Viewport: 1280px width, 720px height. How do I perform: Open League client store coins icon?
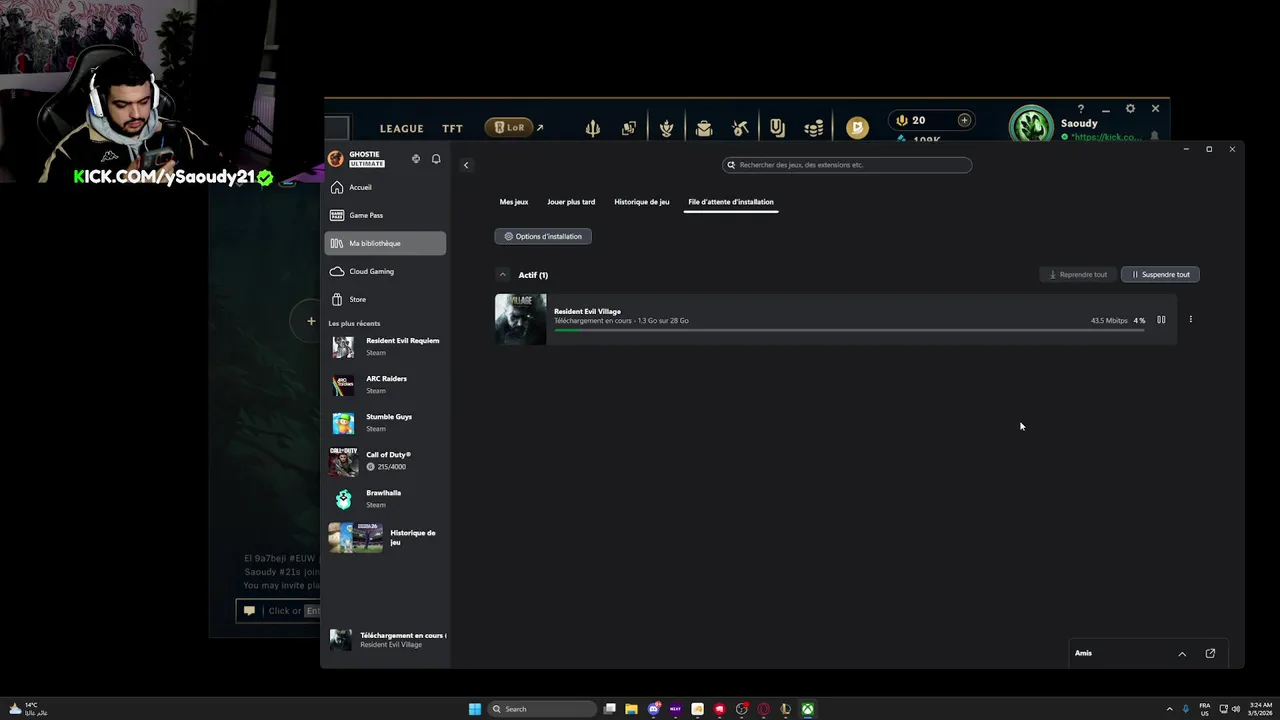[x=814, y=128]
